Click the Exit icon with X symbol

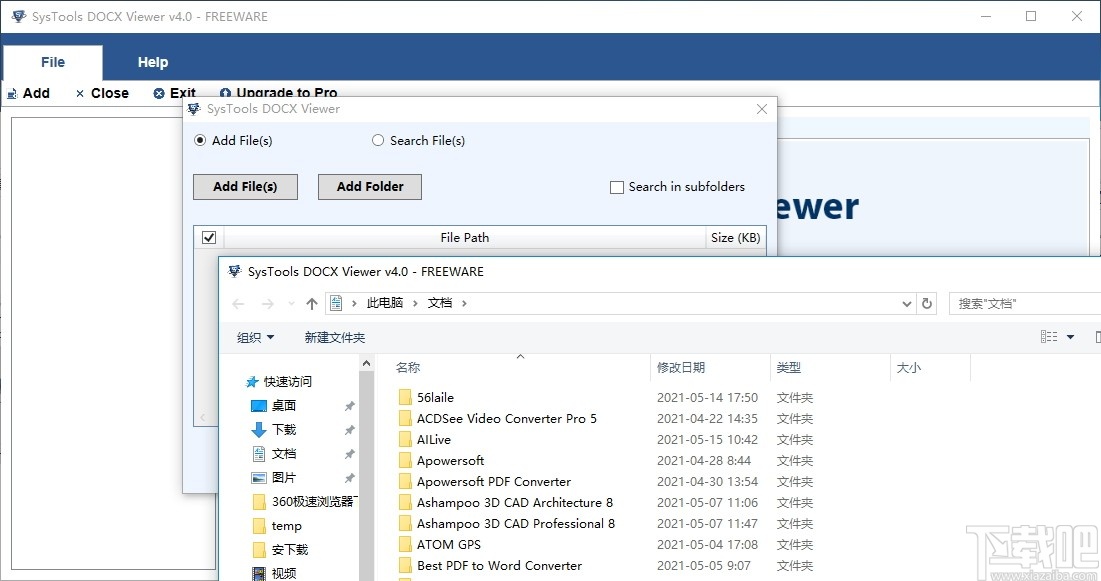tap(160, 93)
